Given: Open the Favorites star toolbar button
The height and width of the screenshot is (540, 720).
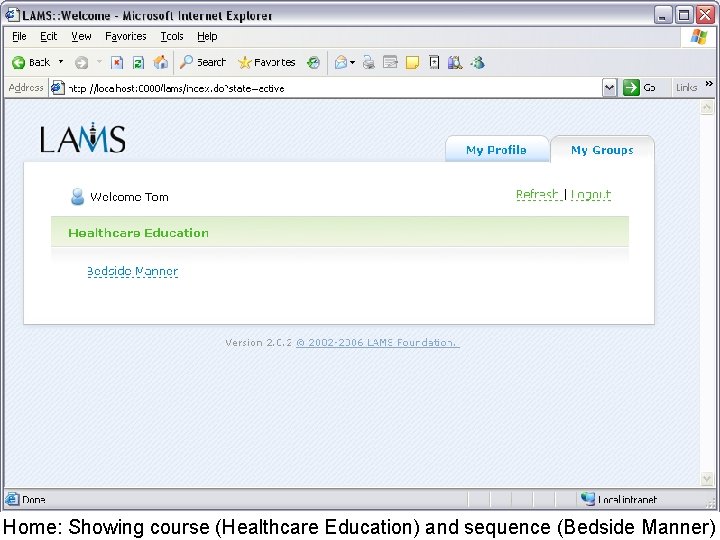Looking at the screenshot, I should (266, 62).
